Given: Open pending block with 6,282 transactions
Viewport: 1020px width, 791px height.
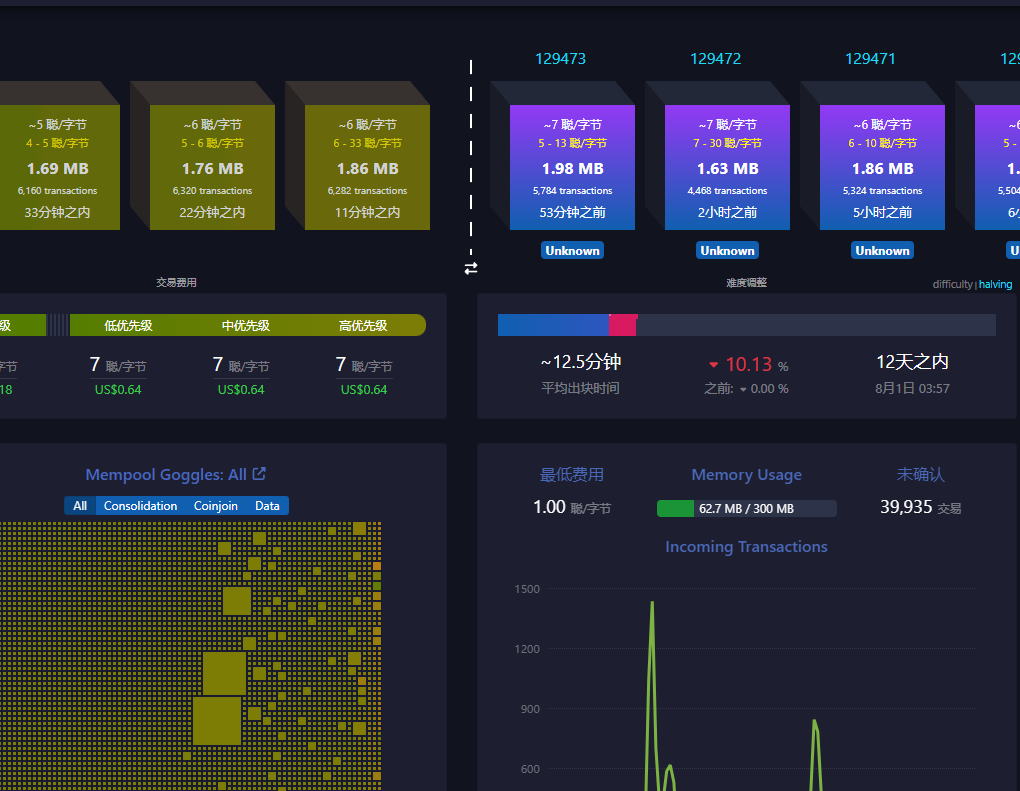Looking at the screenshot, I should click(x=368, y=167).
